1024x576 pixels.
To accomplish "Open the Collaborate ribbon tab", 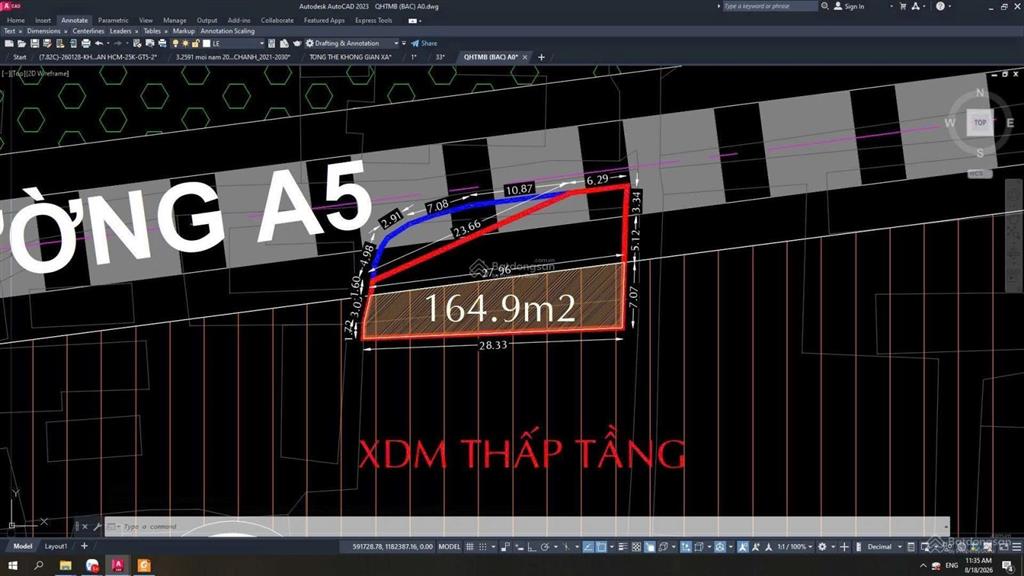I will click(277, 20).
